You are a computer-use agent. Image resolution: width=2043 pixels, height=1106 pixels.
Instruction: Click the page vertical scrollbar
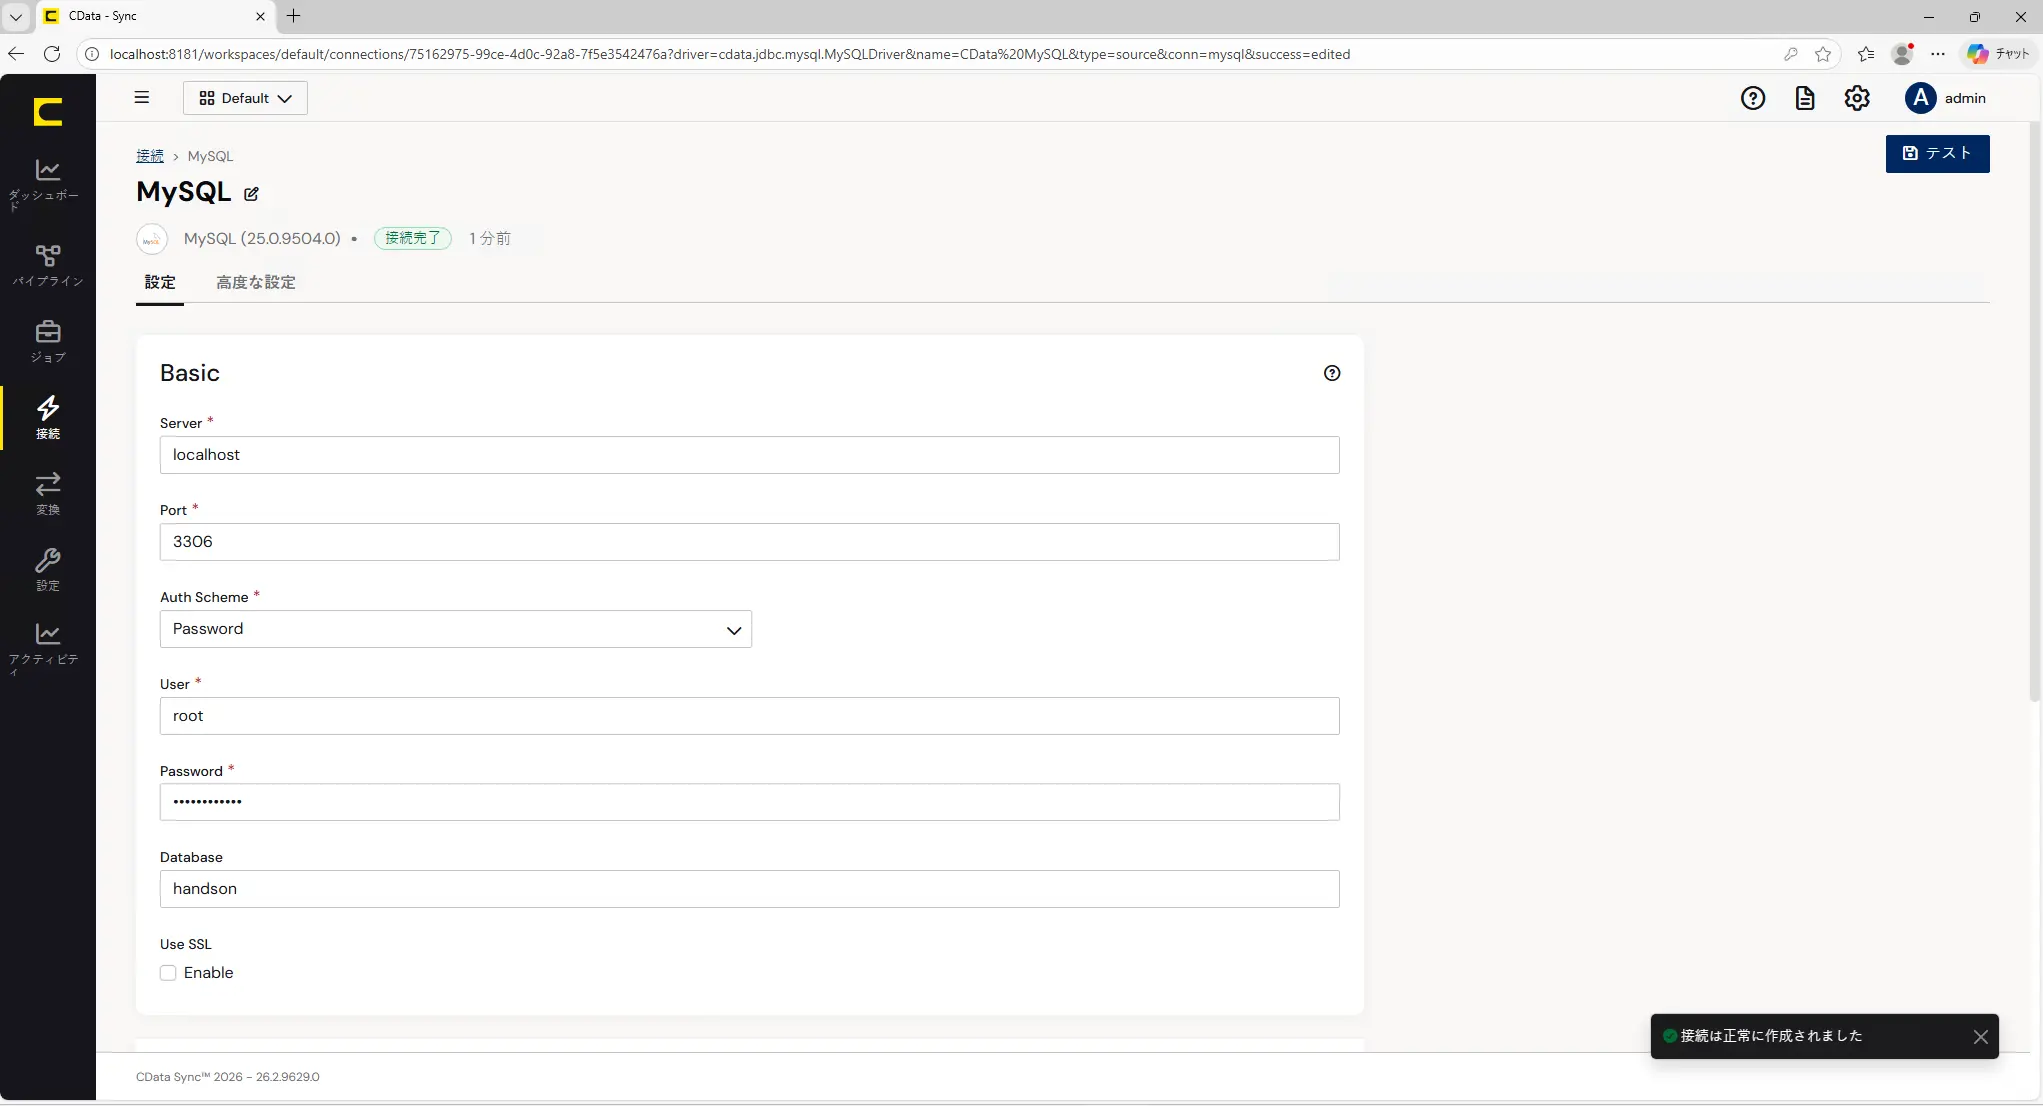click(2036, 410)
